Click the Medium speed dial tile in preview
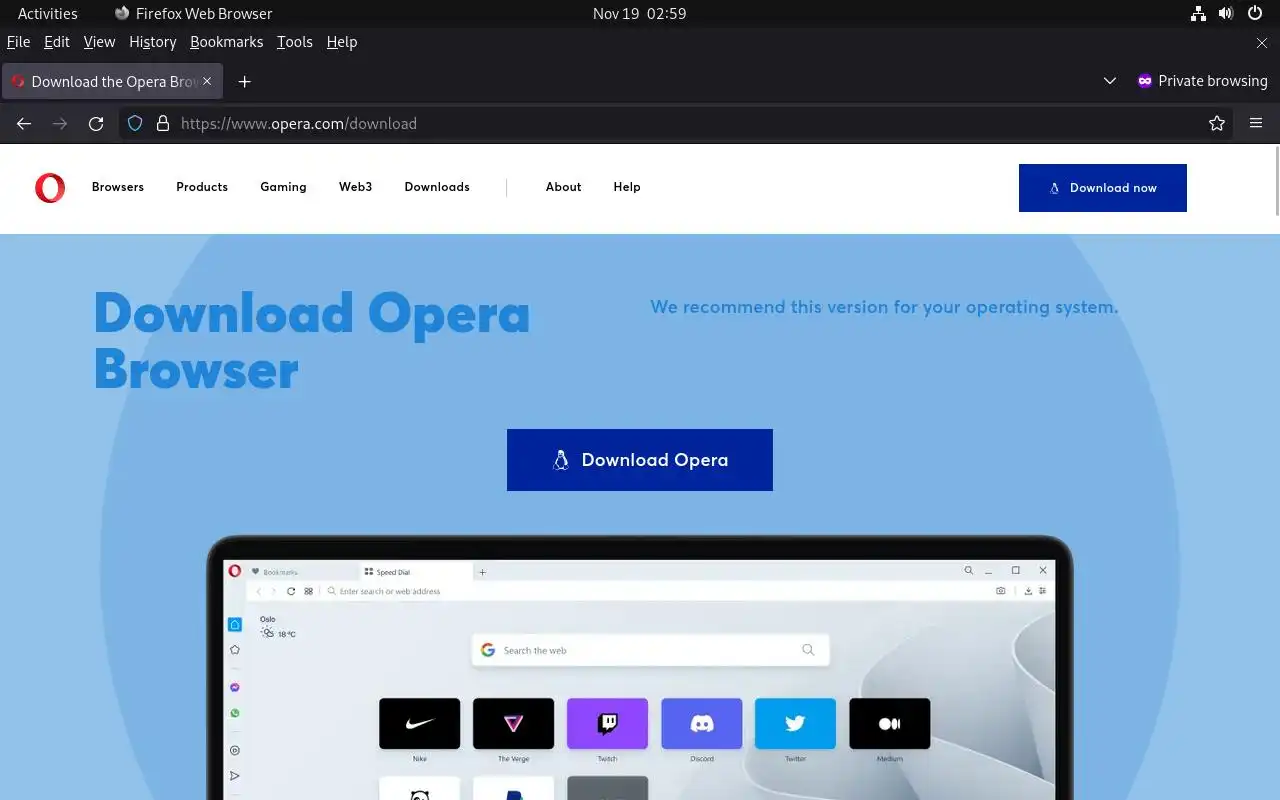The width and height of the screenshot is (1280, 800). click(890, 723)
